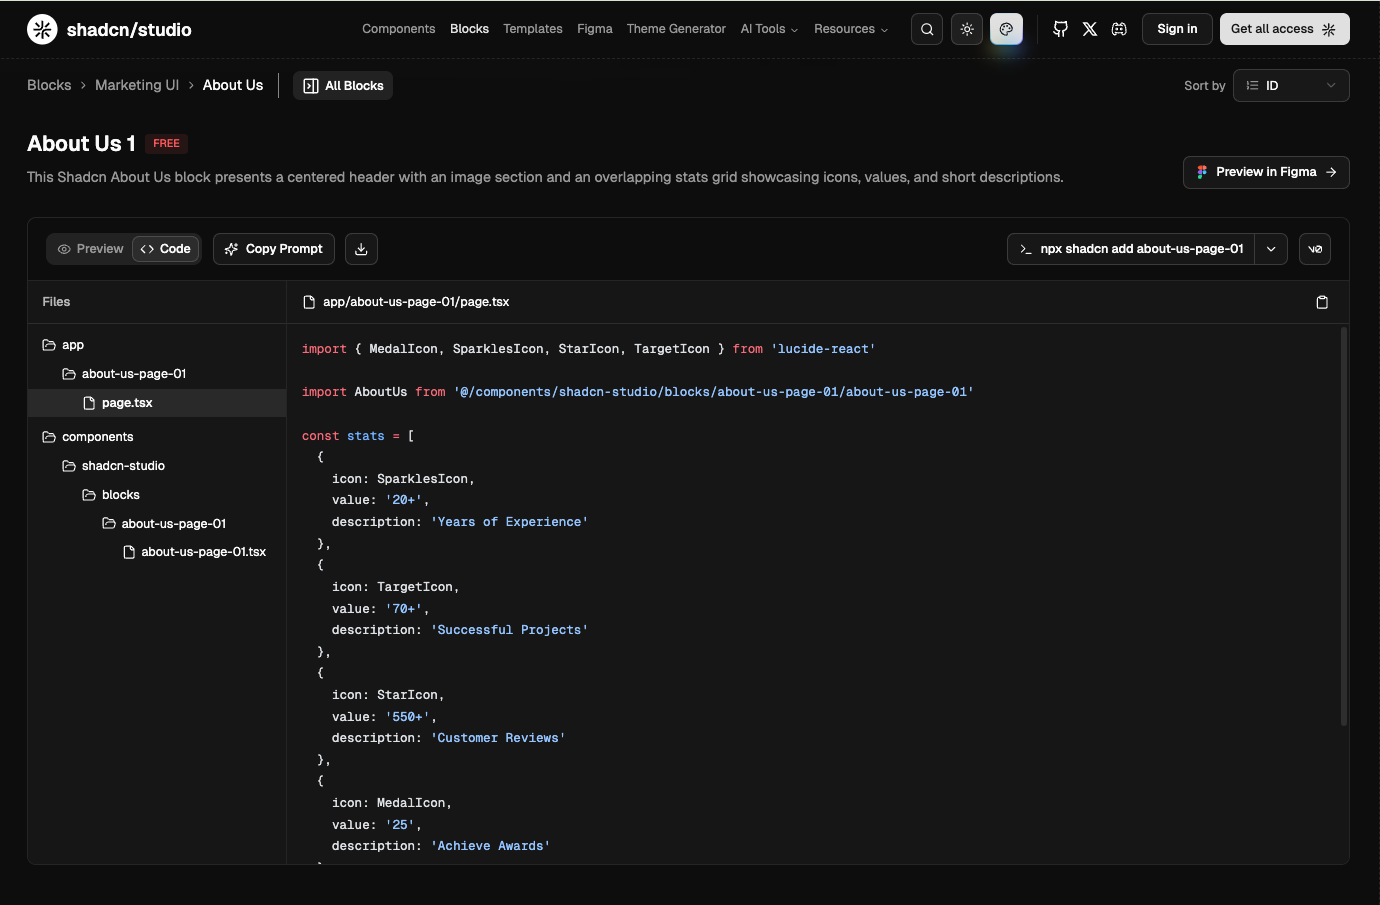Screen dimensions: 1380x905
Task: Click the download block icon
Action: pos(361,249)
